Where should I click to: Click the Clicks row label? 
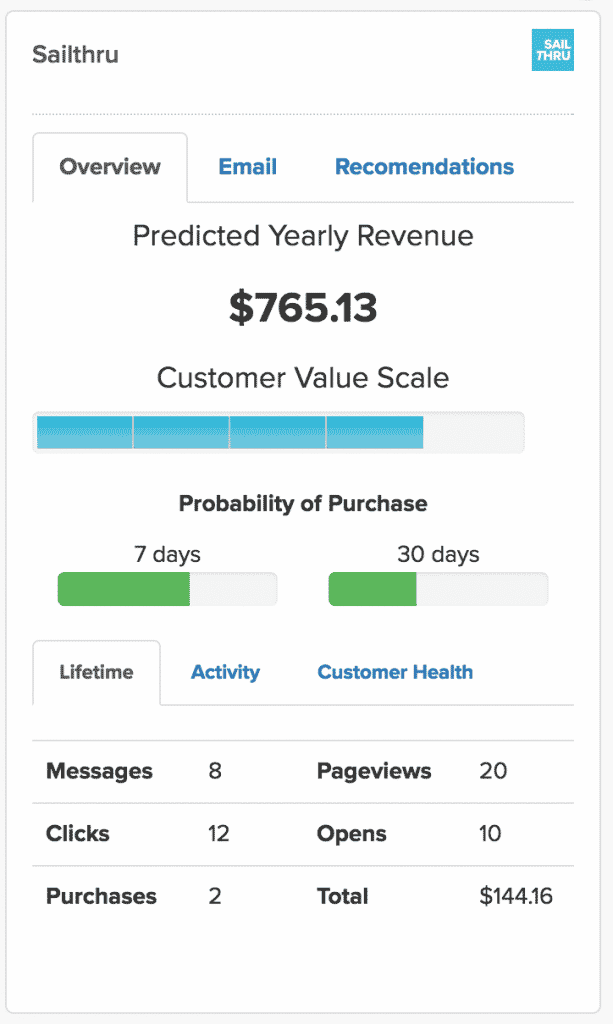pos(78,833)
